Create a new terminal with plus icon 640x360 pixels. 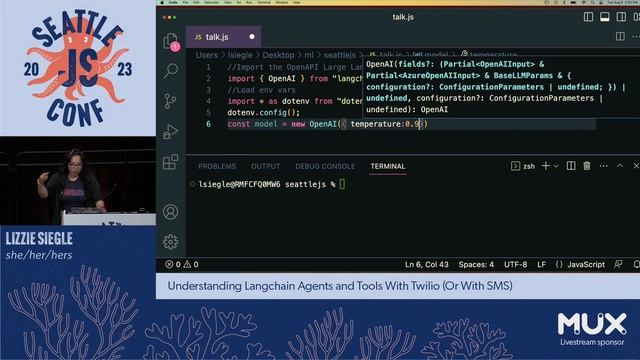coord(545,166)
